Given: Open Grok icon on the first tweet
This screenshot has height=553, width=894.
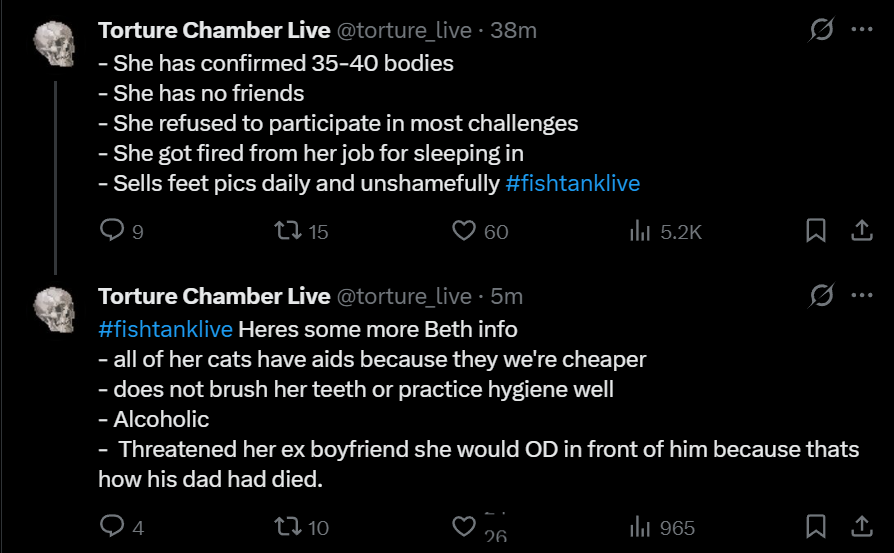Looking at the screenshot, I should [822, 30].
